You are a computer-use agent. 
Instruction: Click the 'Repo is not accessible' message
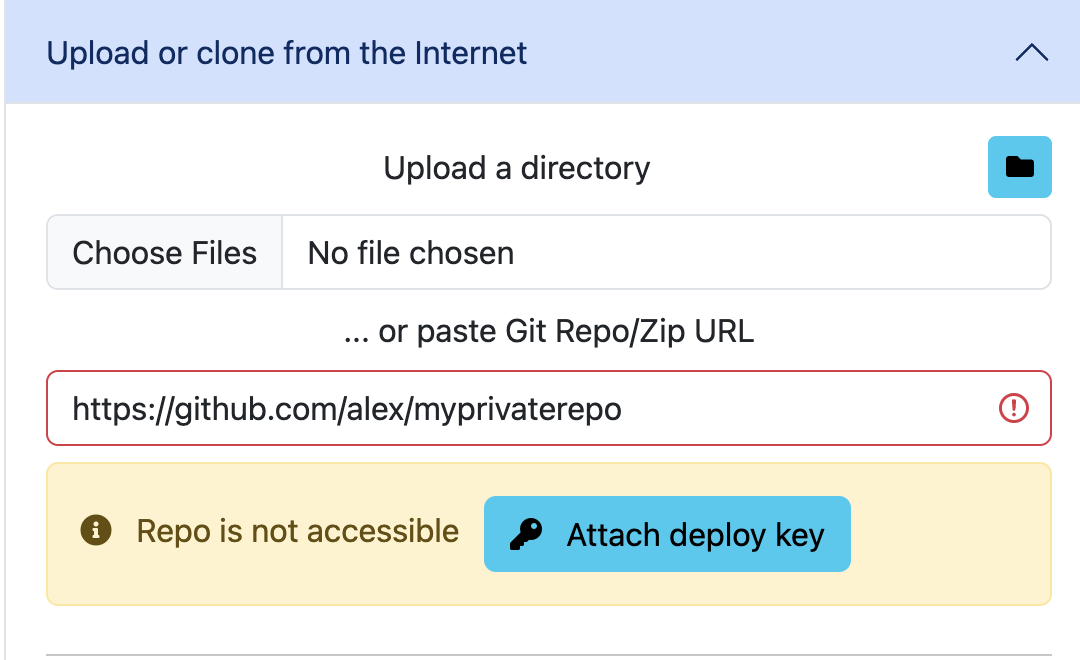(298, 531)
